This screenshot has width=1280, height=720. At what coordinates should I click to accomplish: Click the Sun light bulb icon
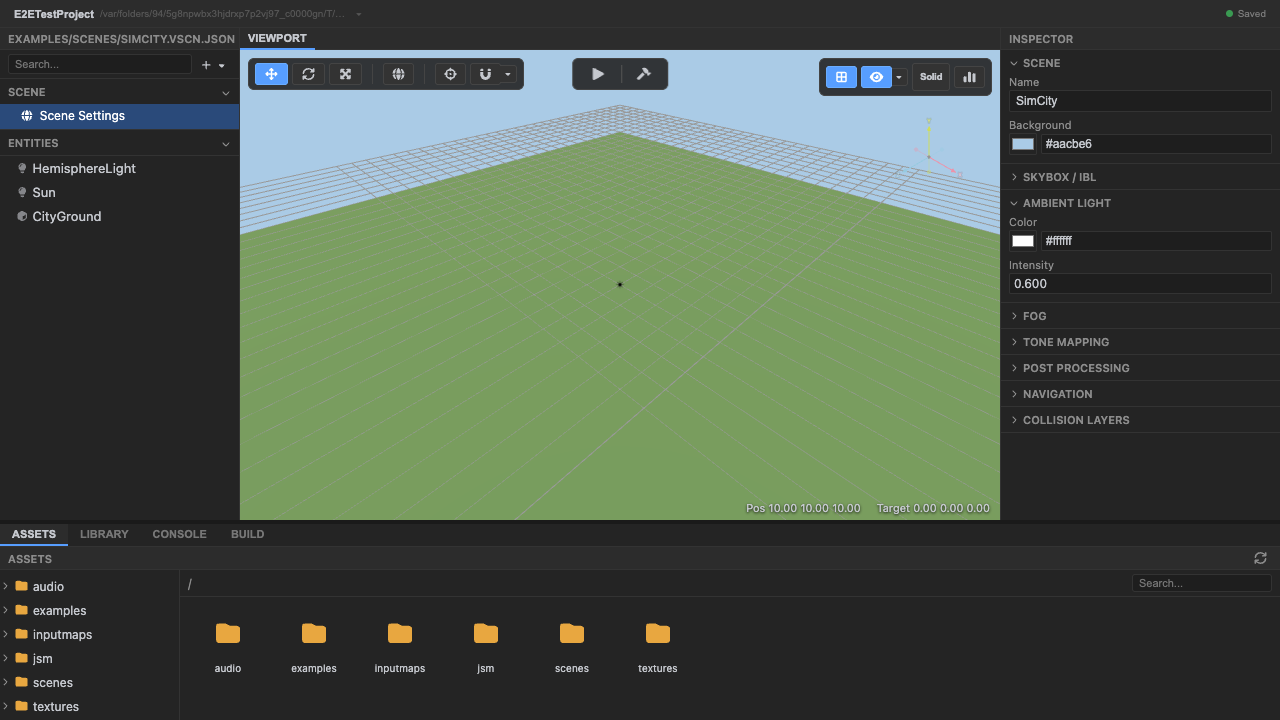tap(22, 193)
